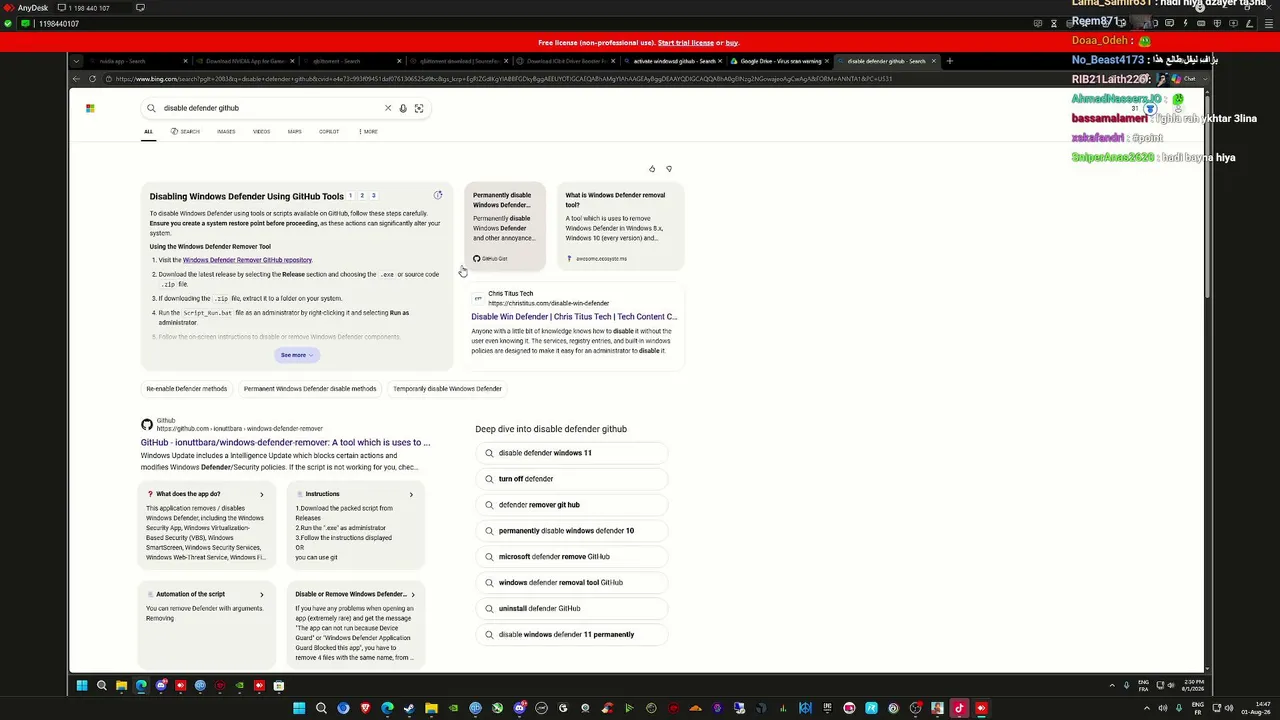Viewport: 1280px width, 720px height.
Task: Search suggestion 'defender remover git hub'
Action: tap(571, 505)
